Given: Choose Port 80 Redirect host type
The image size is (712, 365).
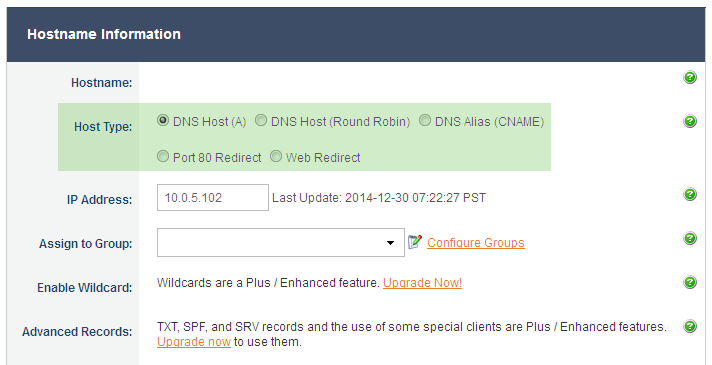Looking at the screenshot, I should pos(162,157).
